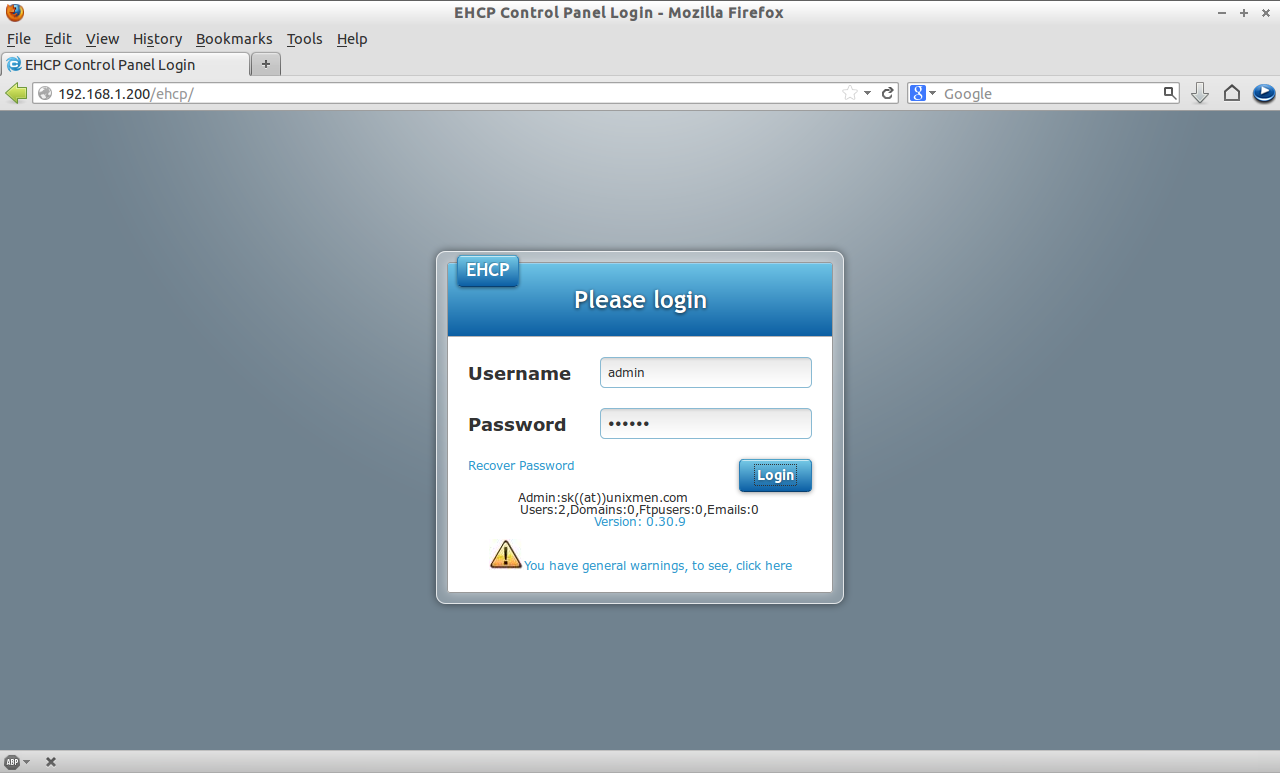Select the EHCP Control Panel Login tab
The height and width of the screenshot is (774, 1280).
125,64
